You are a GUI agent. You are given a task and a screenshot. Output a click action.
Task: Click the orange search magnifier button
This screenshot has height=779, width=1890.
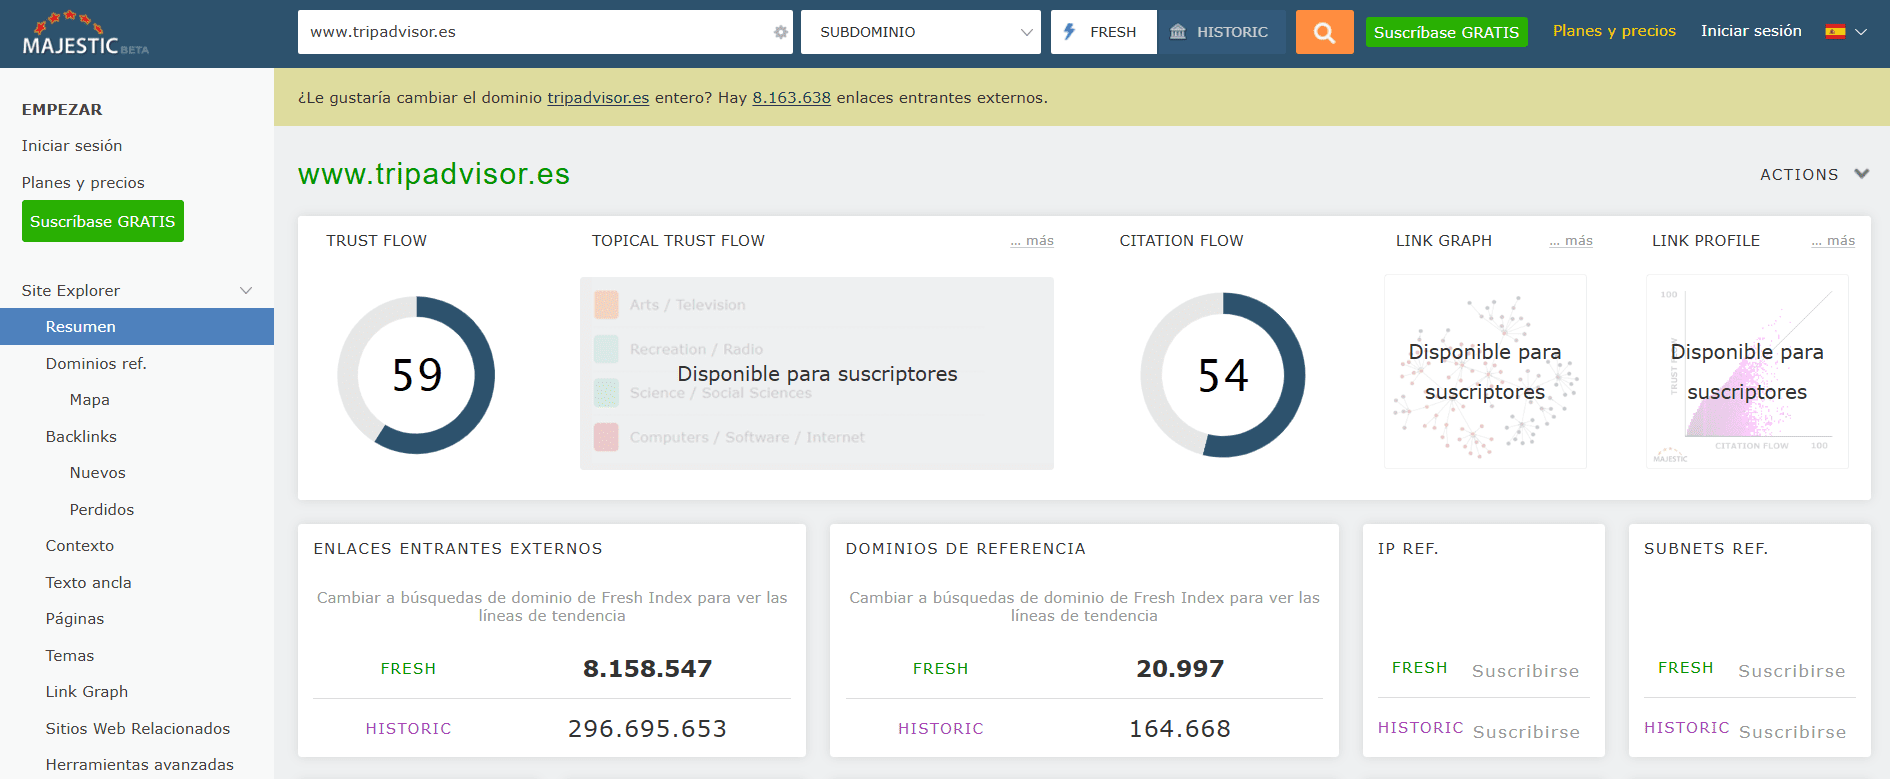pos(1324,32)
